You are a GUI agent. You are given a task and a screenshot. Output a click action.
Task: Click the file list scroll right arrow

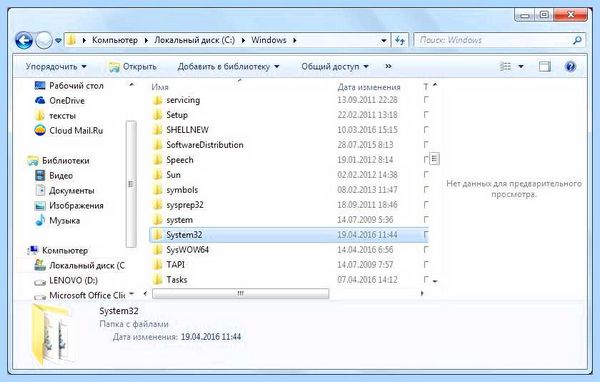pyautogui.click(x=422, y=294)
